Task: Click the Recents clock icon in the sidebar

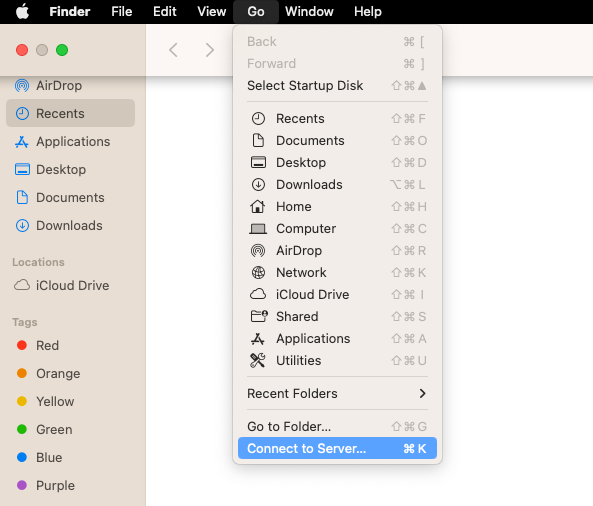Action: (x=22, y=113)
